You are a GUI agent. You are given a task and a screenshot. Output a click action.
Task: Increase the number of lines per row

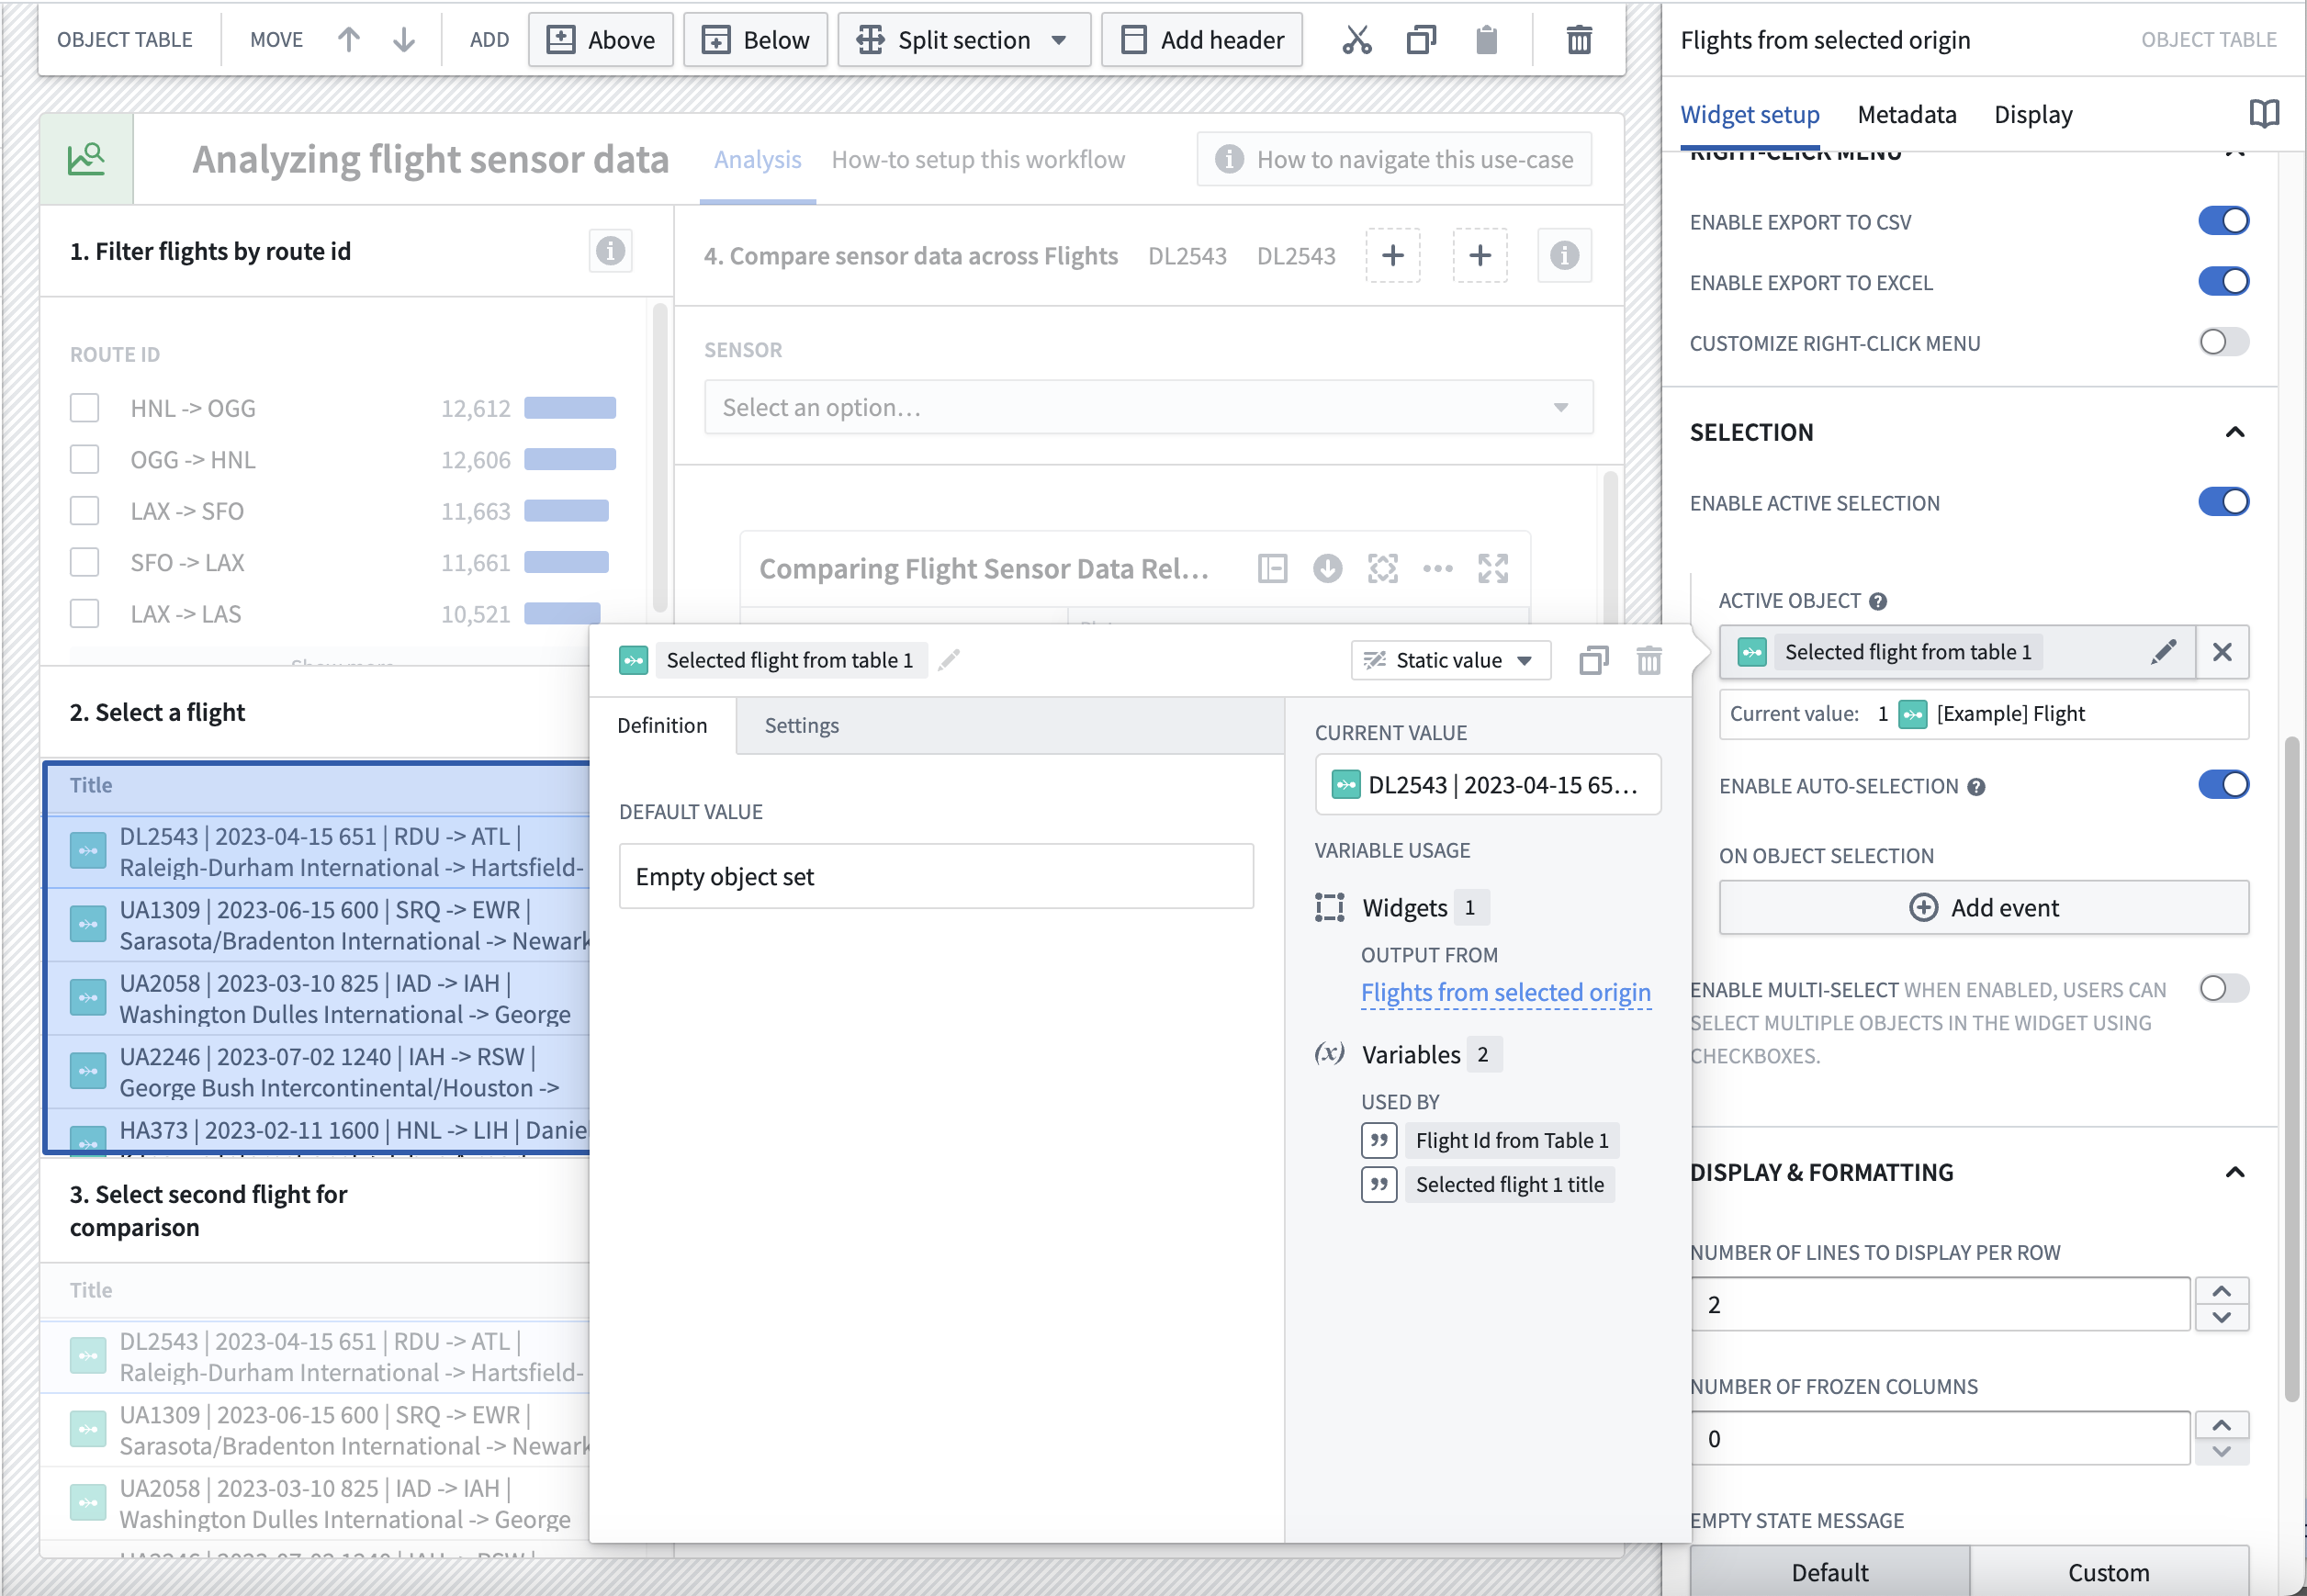pyautogui.click(x=2221, y=1291)
